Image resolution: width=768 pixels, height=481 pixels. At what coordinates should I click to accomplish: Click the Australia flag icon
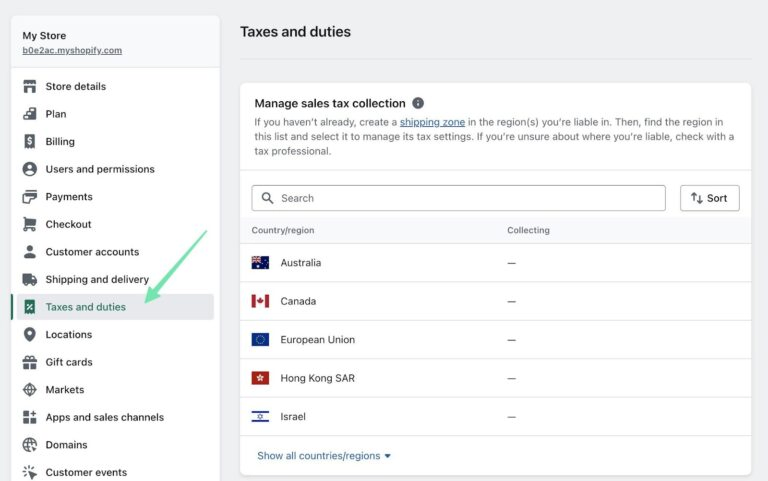260,263
